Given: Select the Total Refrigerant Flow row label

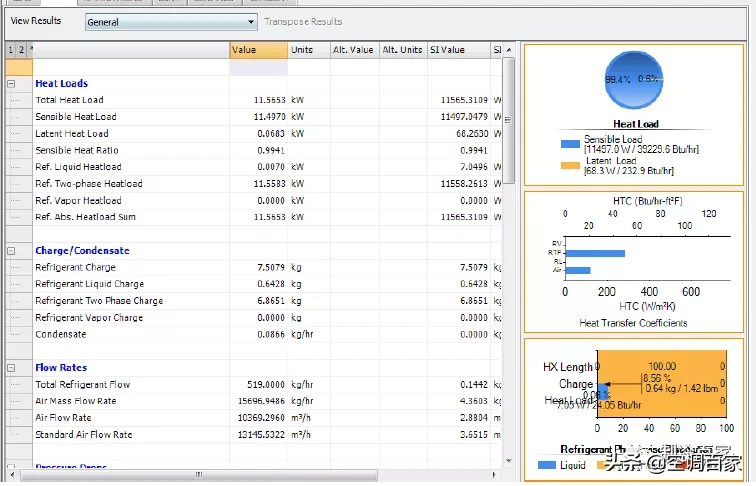Looking at the screenshot, I should 82,385.
